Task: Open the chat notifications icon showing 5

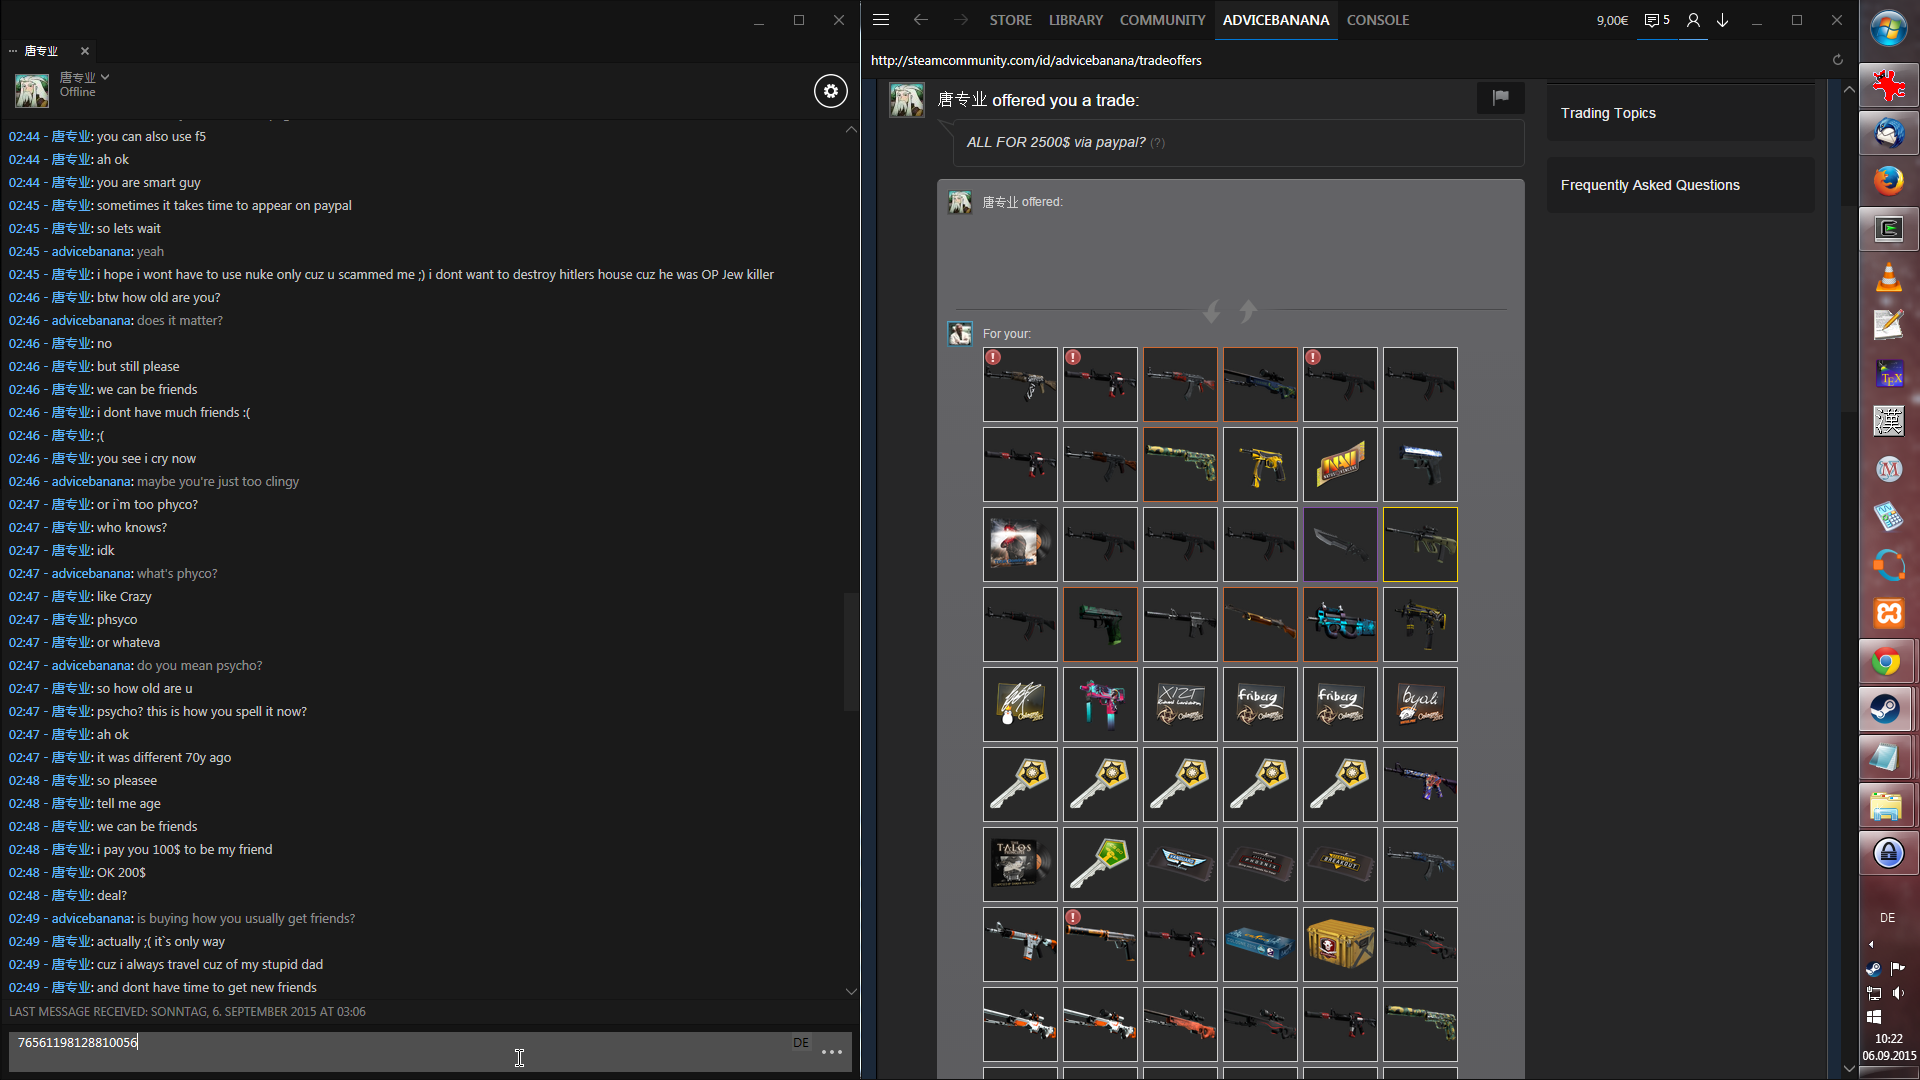Action: (1657, 20)
